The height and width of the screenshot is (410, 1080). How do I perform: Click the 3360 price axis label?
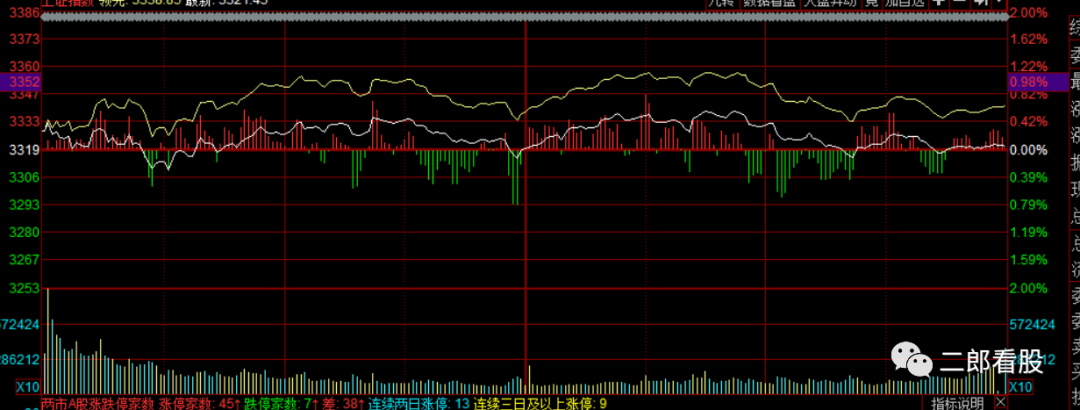[25, 67]
